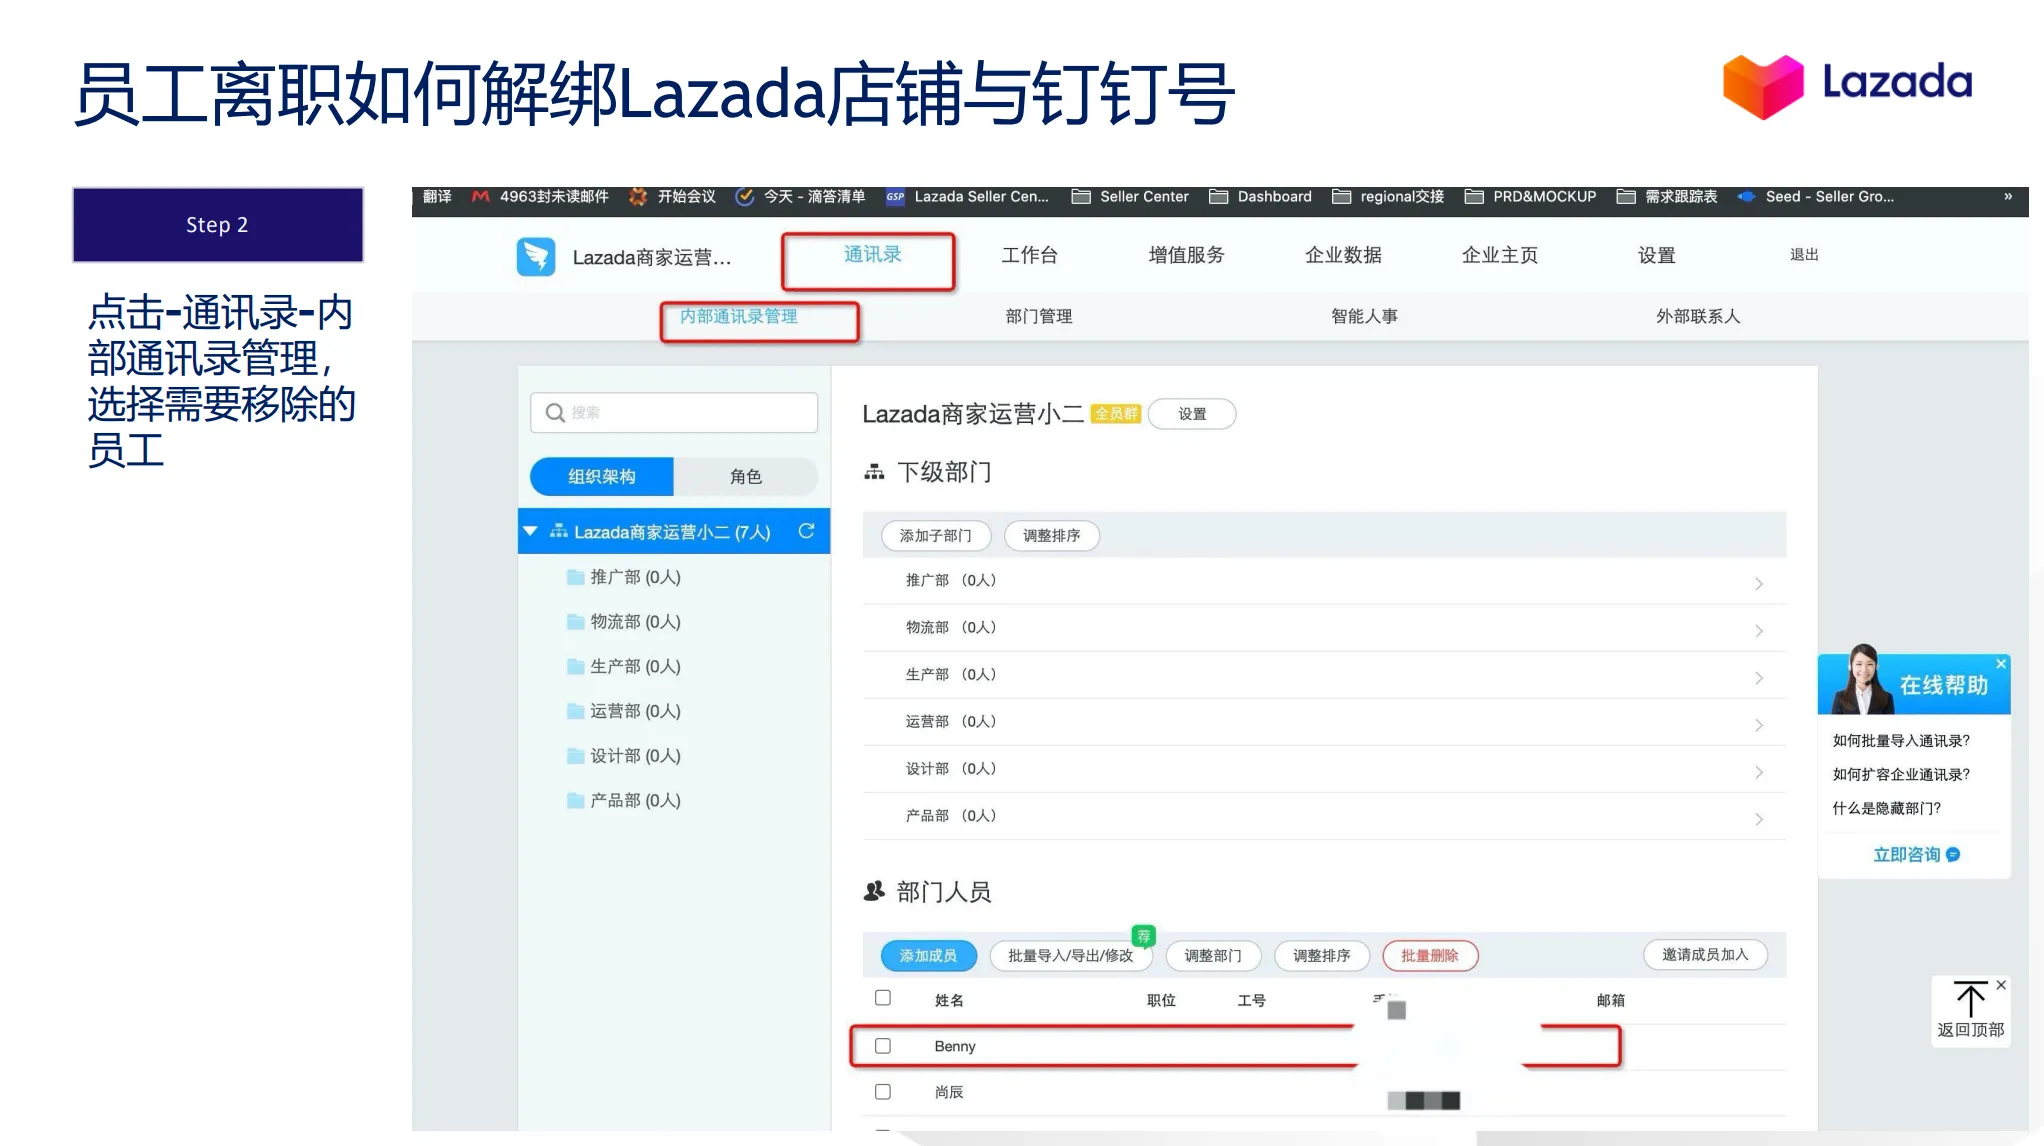Expand the 物流部 department row chevron
Image resolution: width=2044 pixels, height=1146 pixels.
(x=1760, y=630)
